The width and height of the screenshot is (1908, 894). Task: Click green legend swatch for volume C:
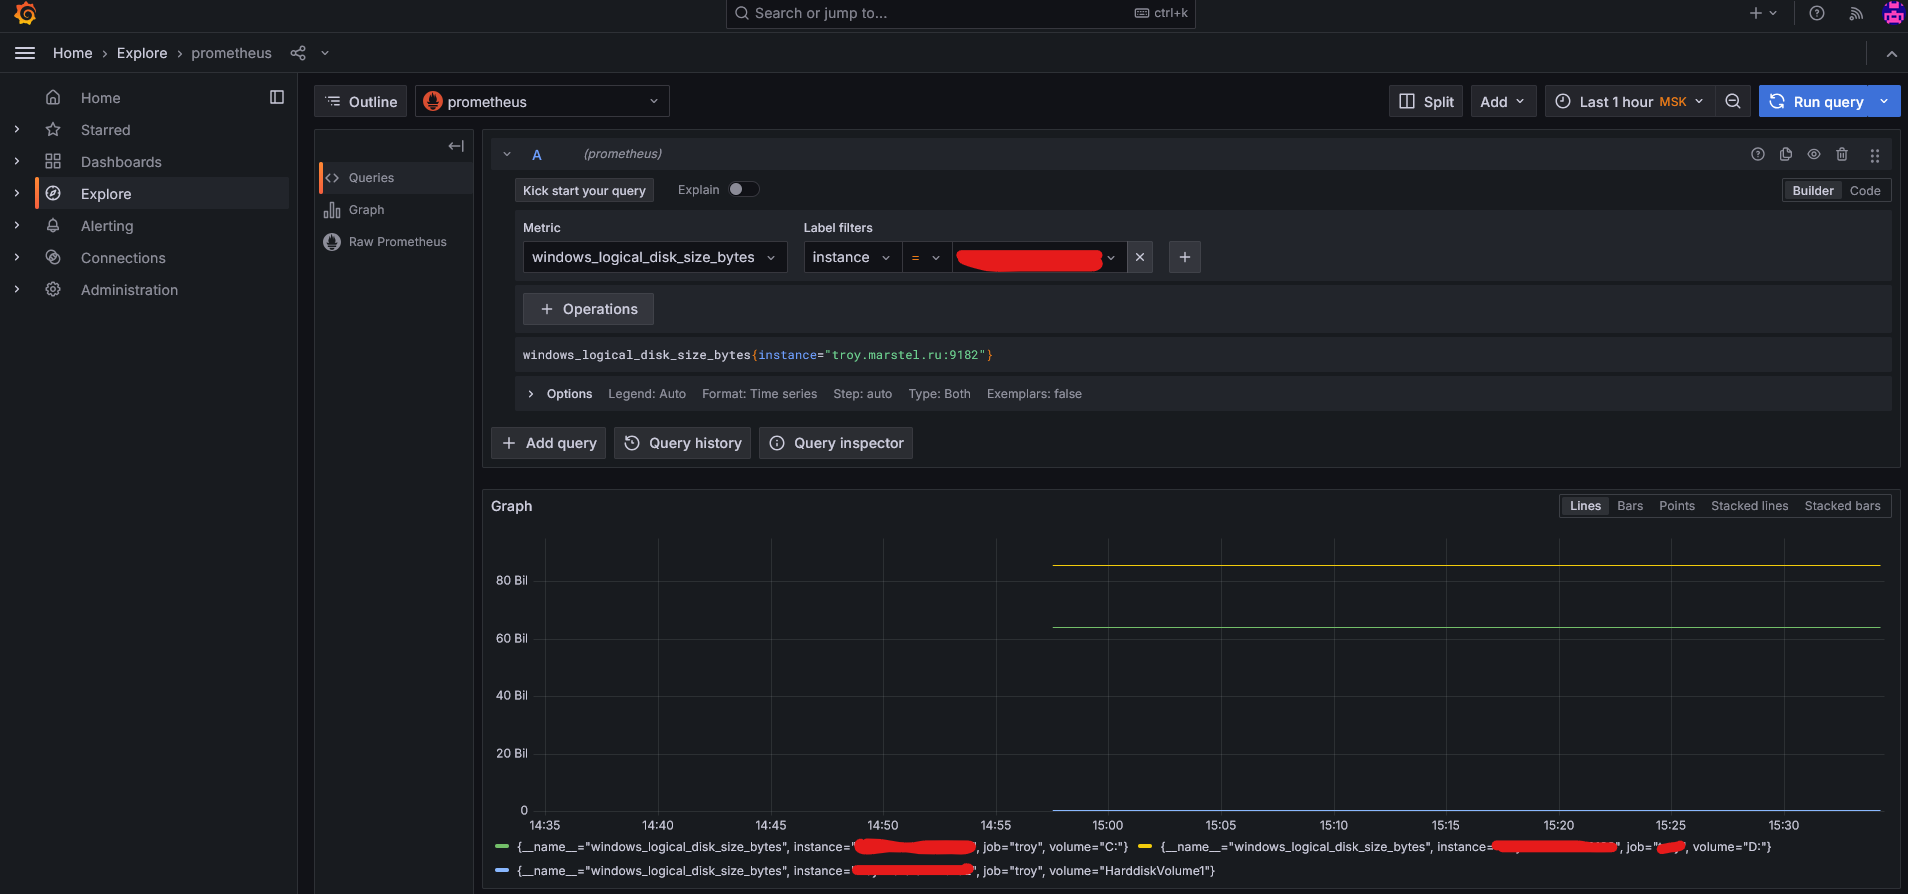pos(502,847)
